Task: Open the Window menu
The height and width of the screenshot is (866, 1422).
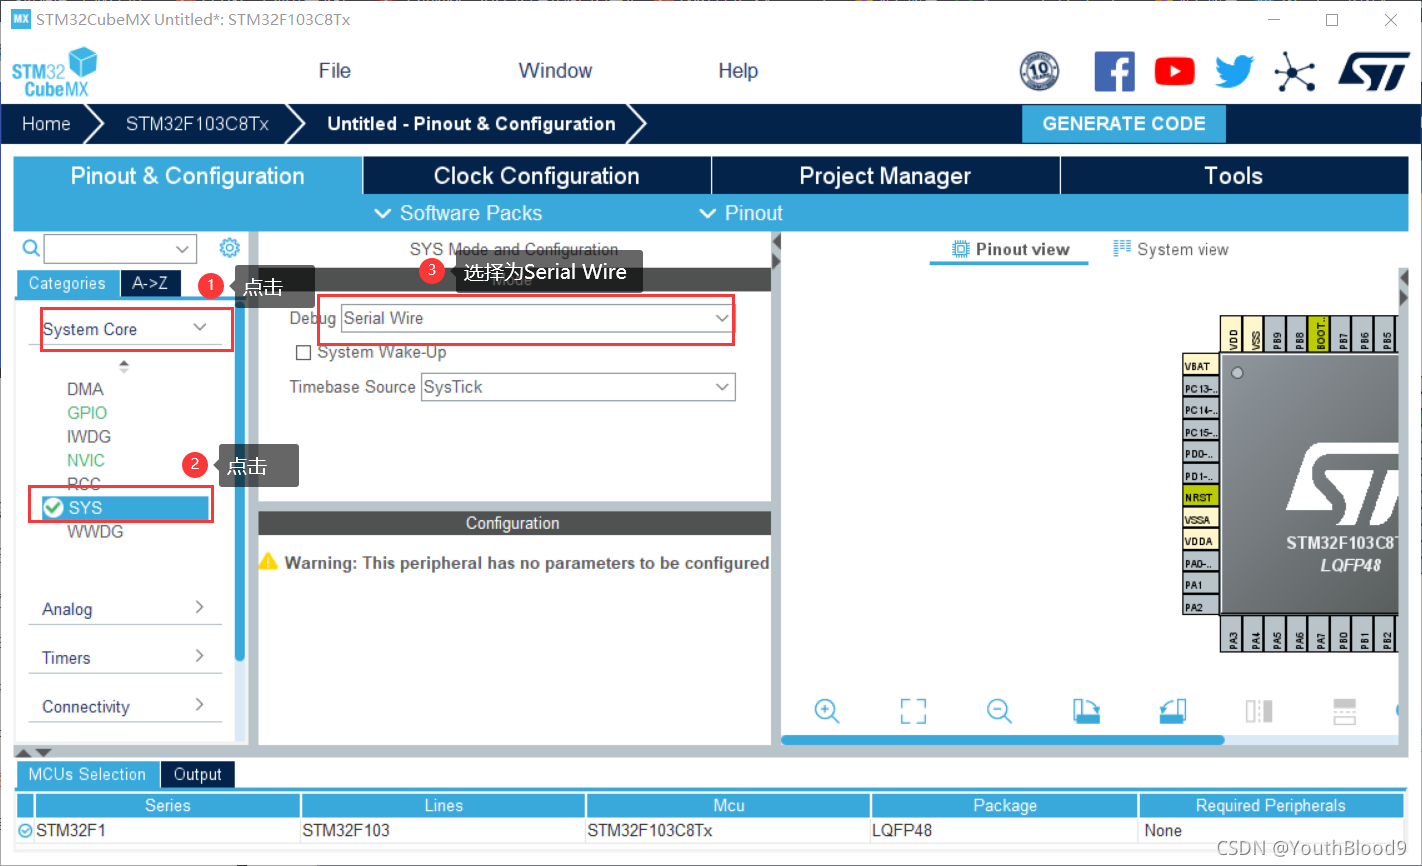Action: pyautogui.click(x=555, y=71)
